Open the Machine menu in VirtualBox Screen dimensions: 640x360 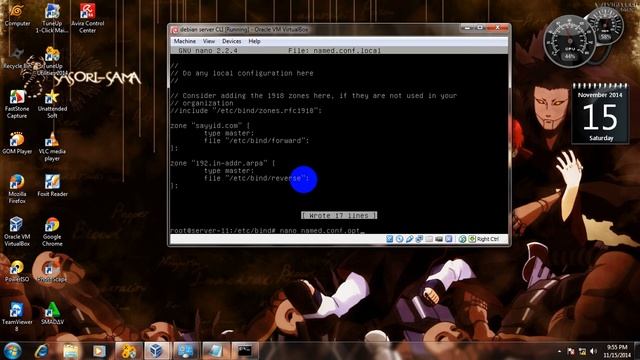(184, 41)
